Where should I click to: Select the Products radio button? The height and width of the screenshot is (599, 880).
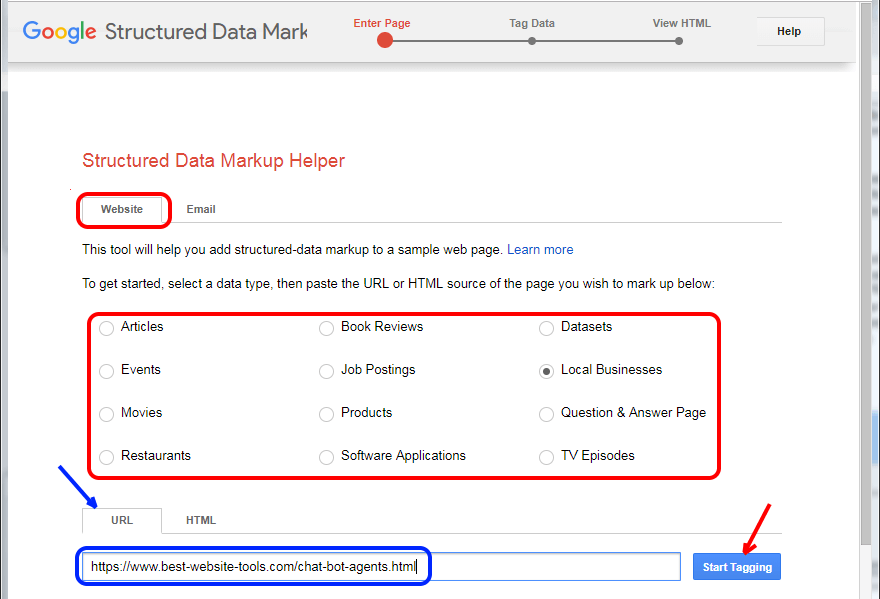[x=326, y=414]
